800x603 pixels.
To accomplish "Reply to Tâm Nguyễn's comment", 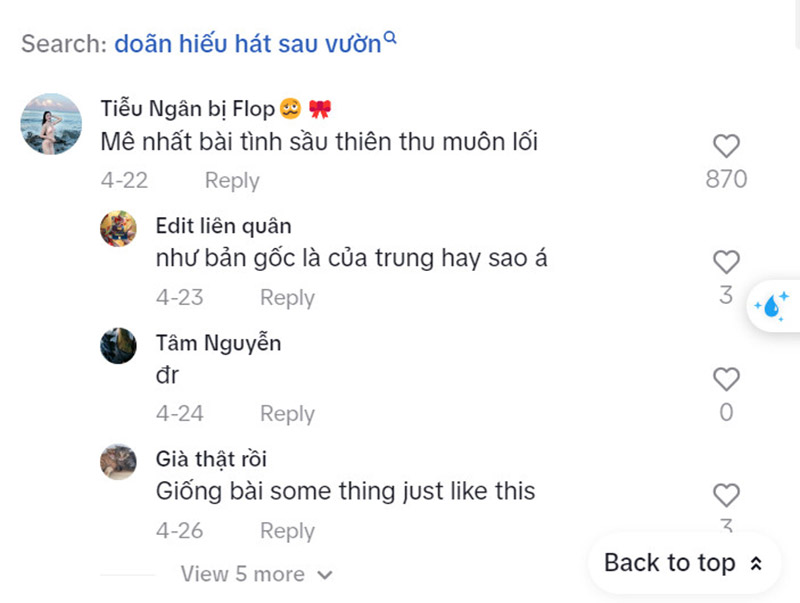I will (287, 414).
